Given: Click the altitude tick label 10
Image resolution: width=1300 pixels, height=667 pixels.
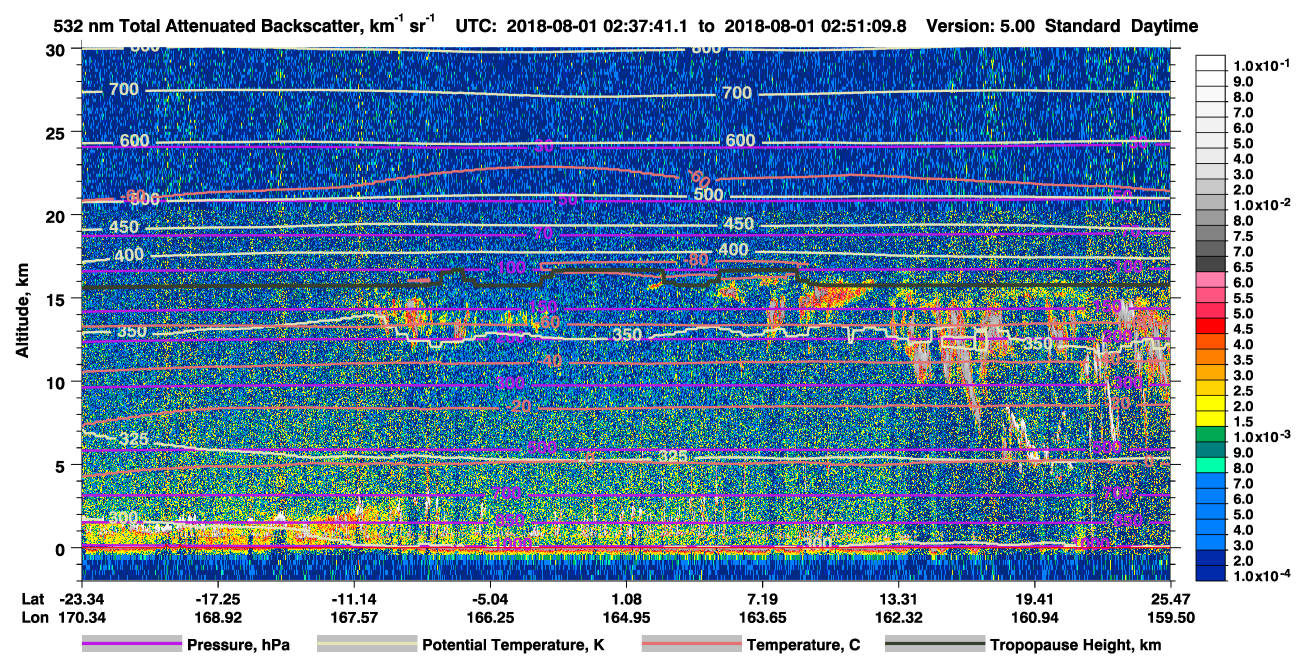Looking at the screenshot, I should tap(58, 381).
